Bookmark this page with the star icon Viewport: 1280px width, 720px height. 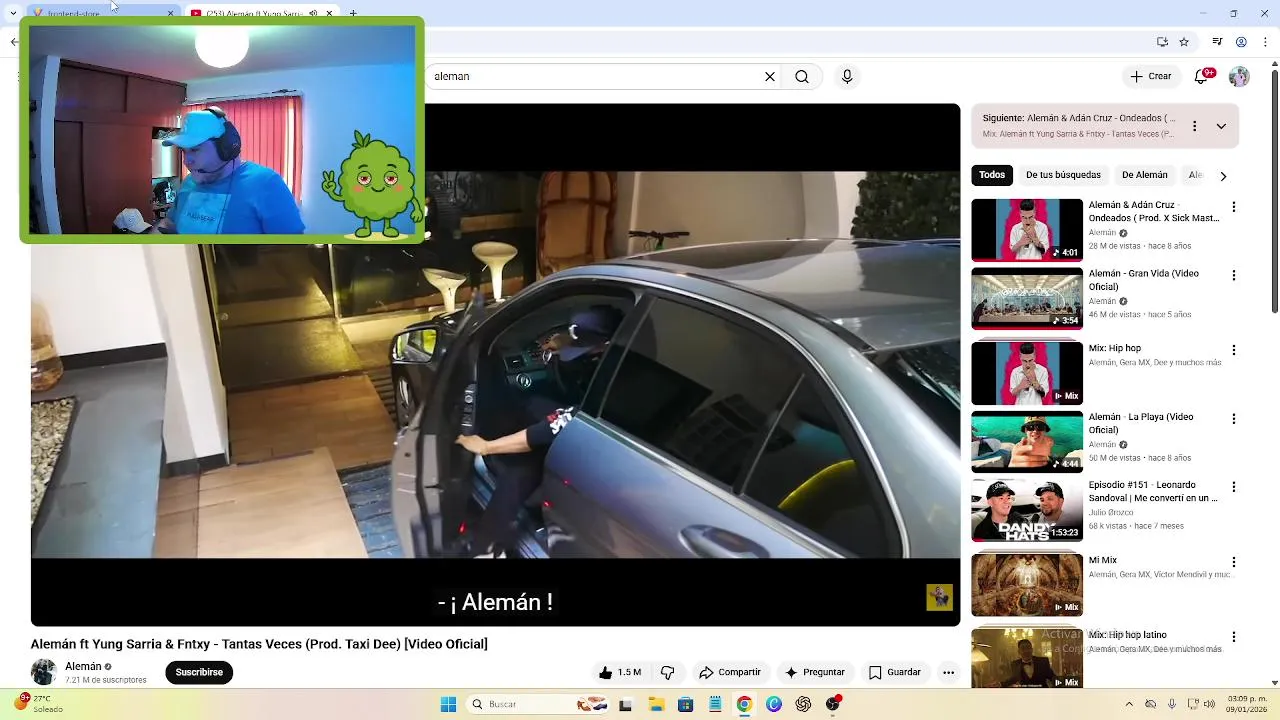point(1184,42)
